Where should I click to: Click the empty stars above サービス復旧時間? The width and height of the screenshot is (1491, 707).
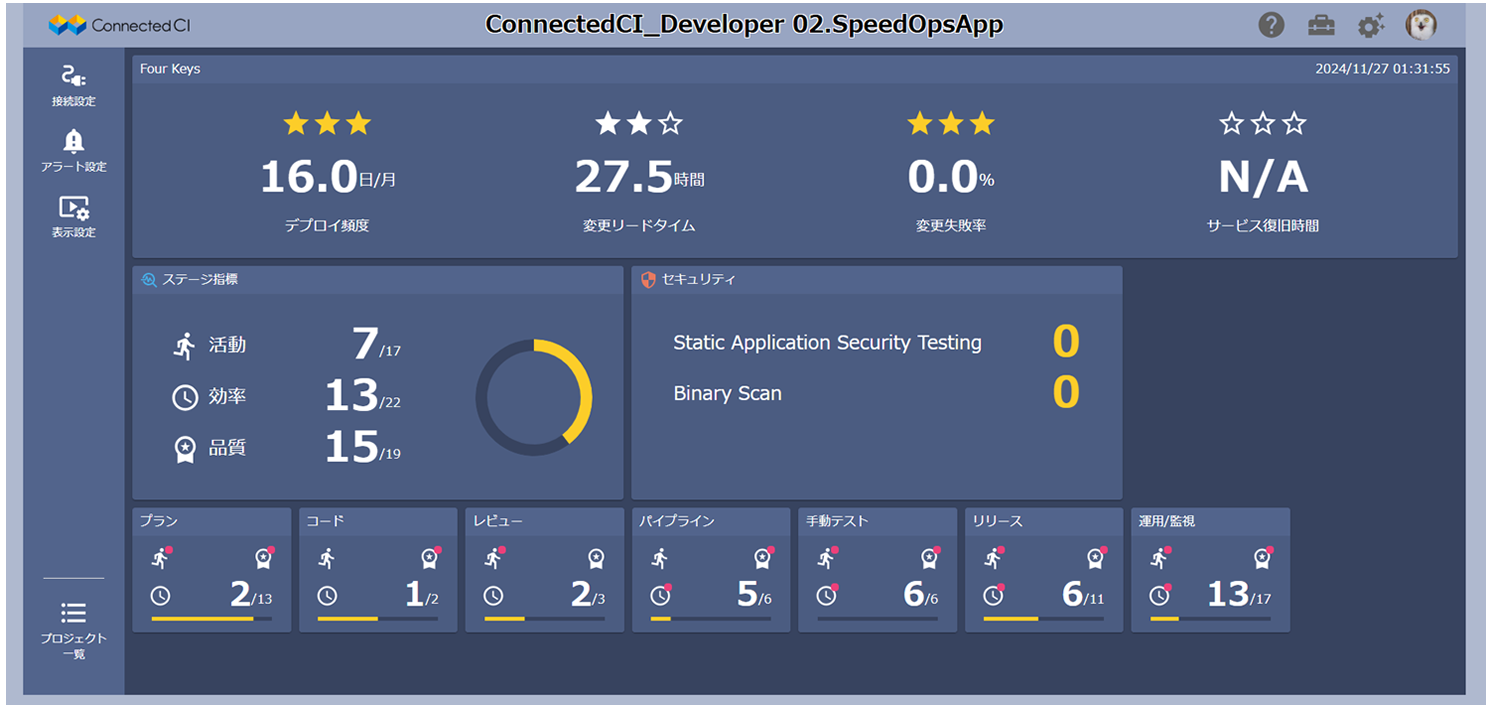tap(1263, 123)
